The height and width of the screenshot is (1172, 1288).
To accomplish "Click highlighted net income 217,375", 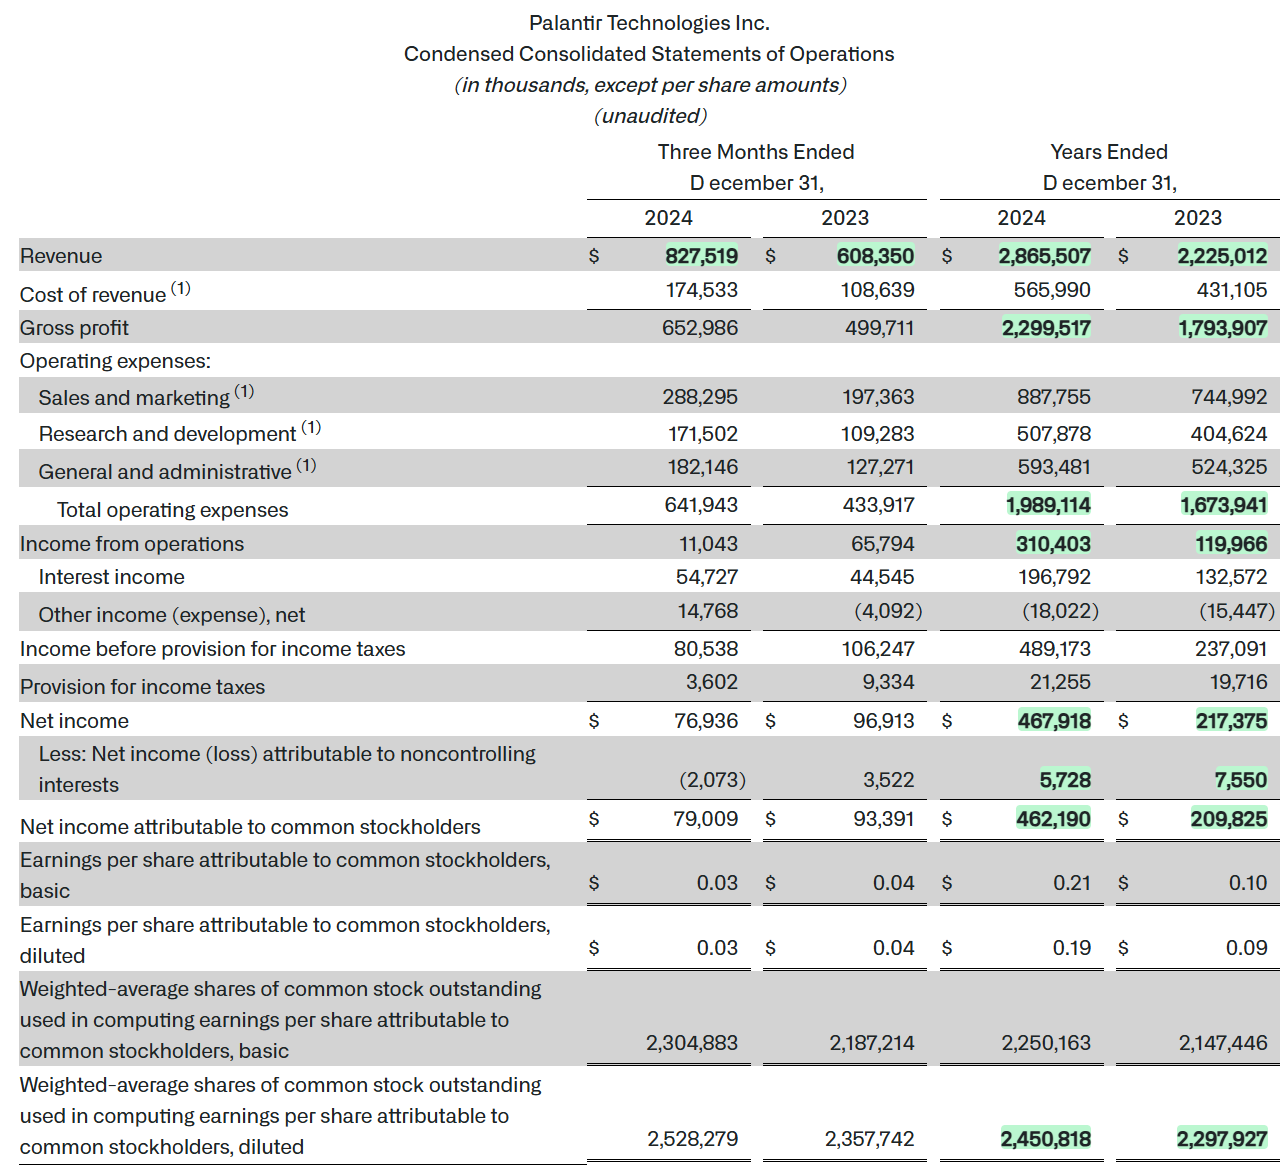I will [1232, 721].
